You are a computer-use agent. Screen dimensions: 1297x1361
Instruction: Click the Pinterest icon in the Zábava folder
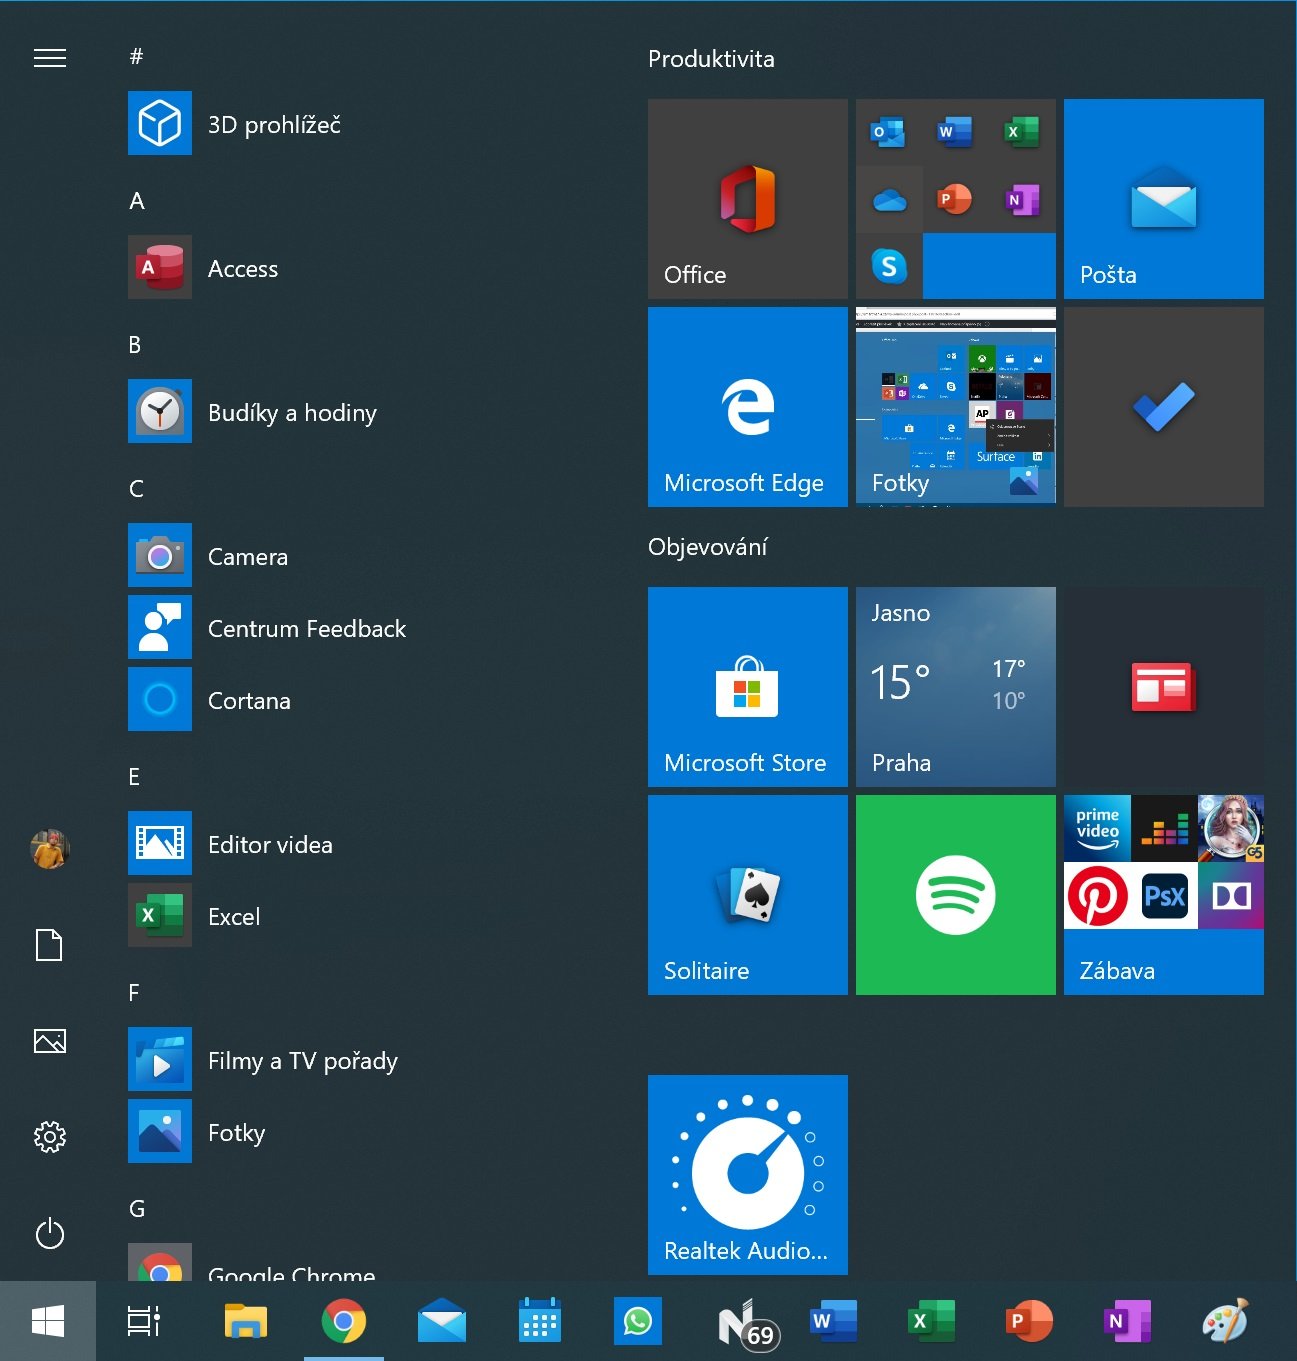pyautogui.click(x=1097, y=895)
